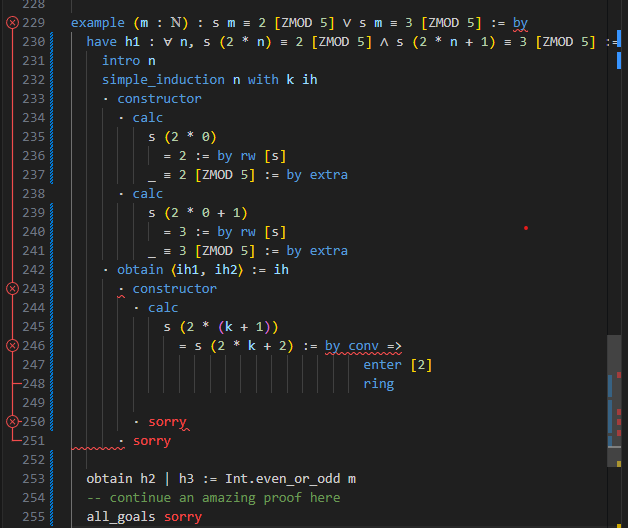Click the error icon beside line 250
628x528 pixels.
coord(12,421)
